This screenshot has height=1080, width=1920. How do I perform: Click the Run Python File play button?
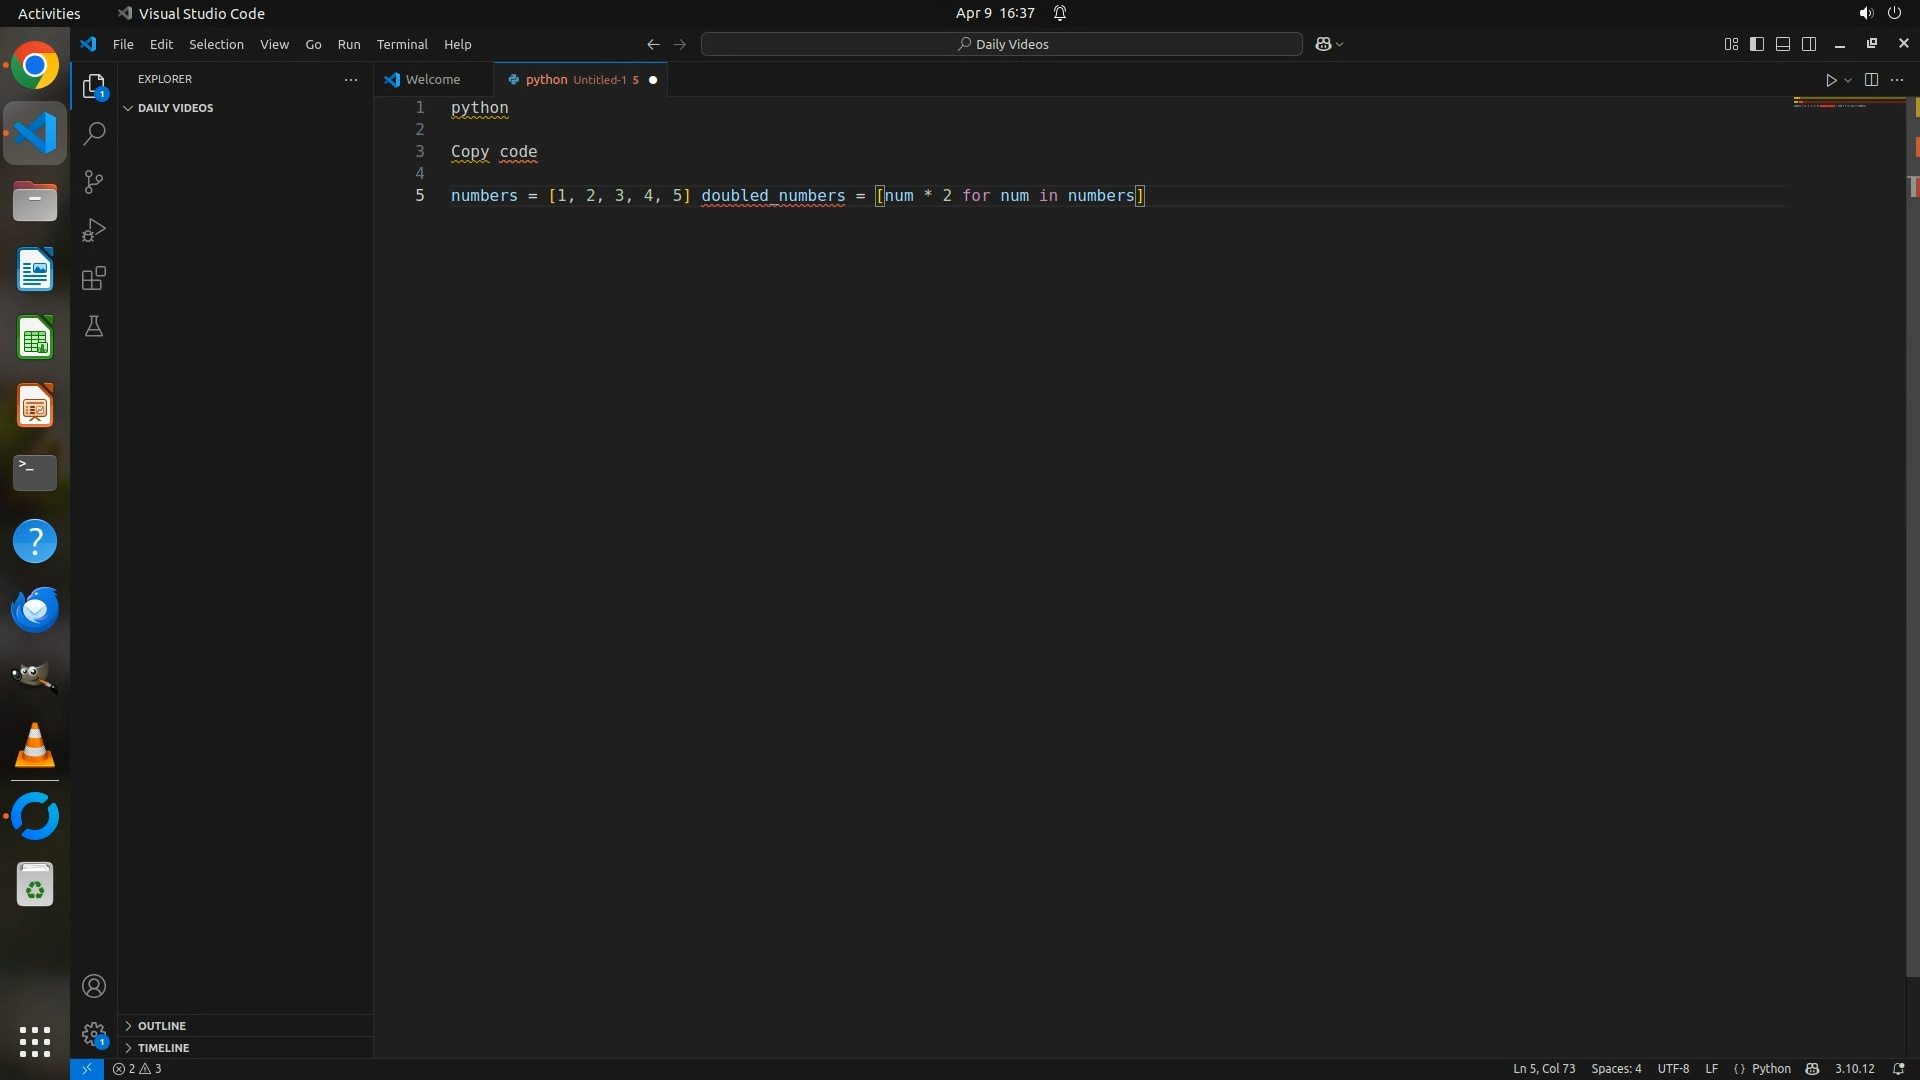coord(1831,80)
